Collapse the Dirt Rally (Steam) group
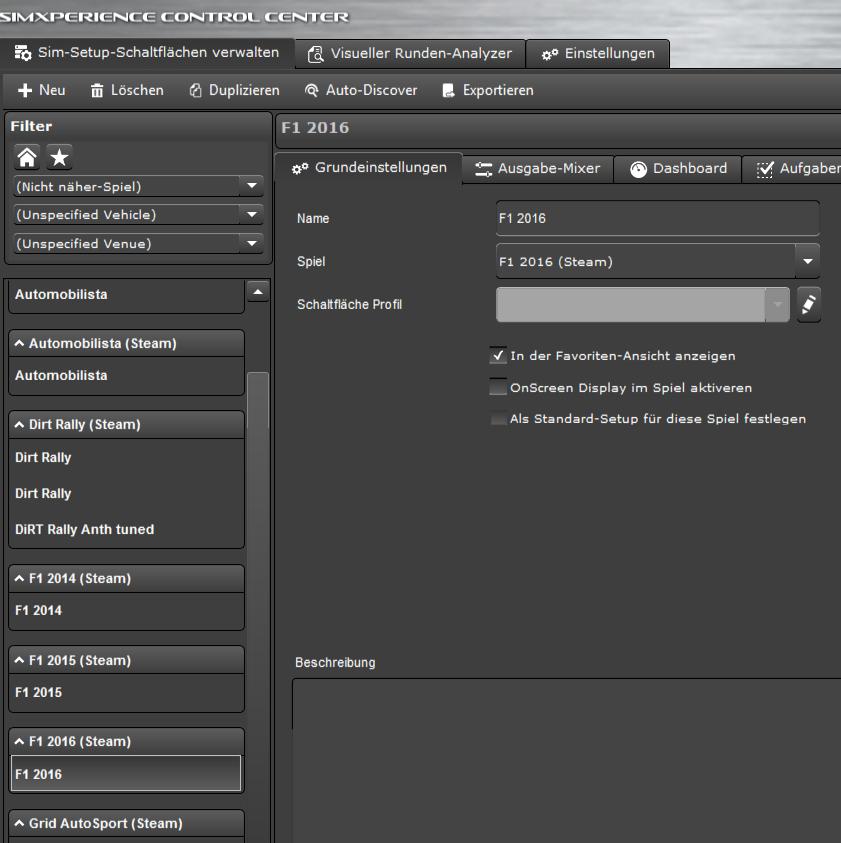The height and width of the screenshot is (843, 841). (19, 424)
